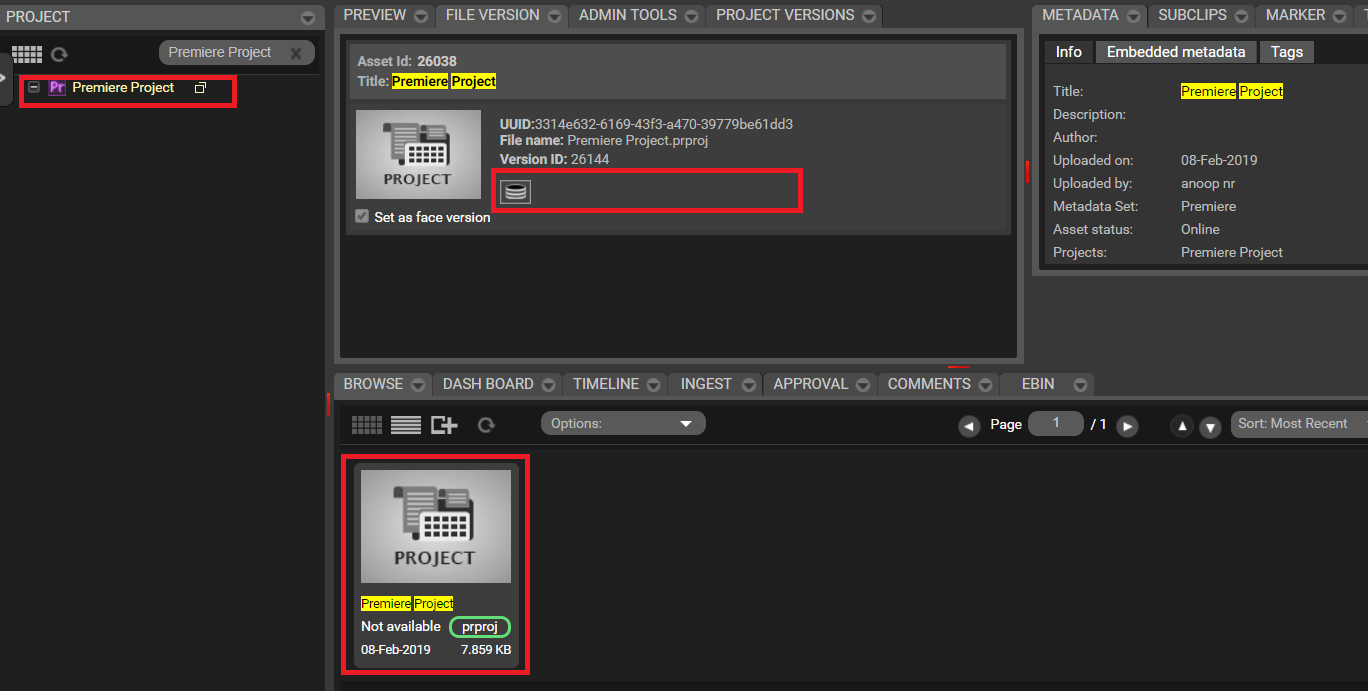Switch Project panel to grid view
This screenshot has height=691, width=1368.
coord(27,54)
